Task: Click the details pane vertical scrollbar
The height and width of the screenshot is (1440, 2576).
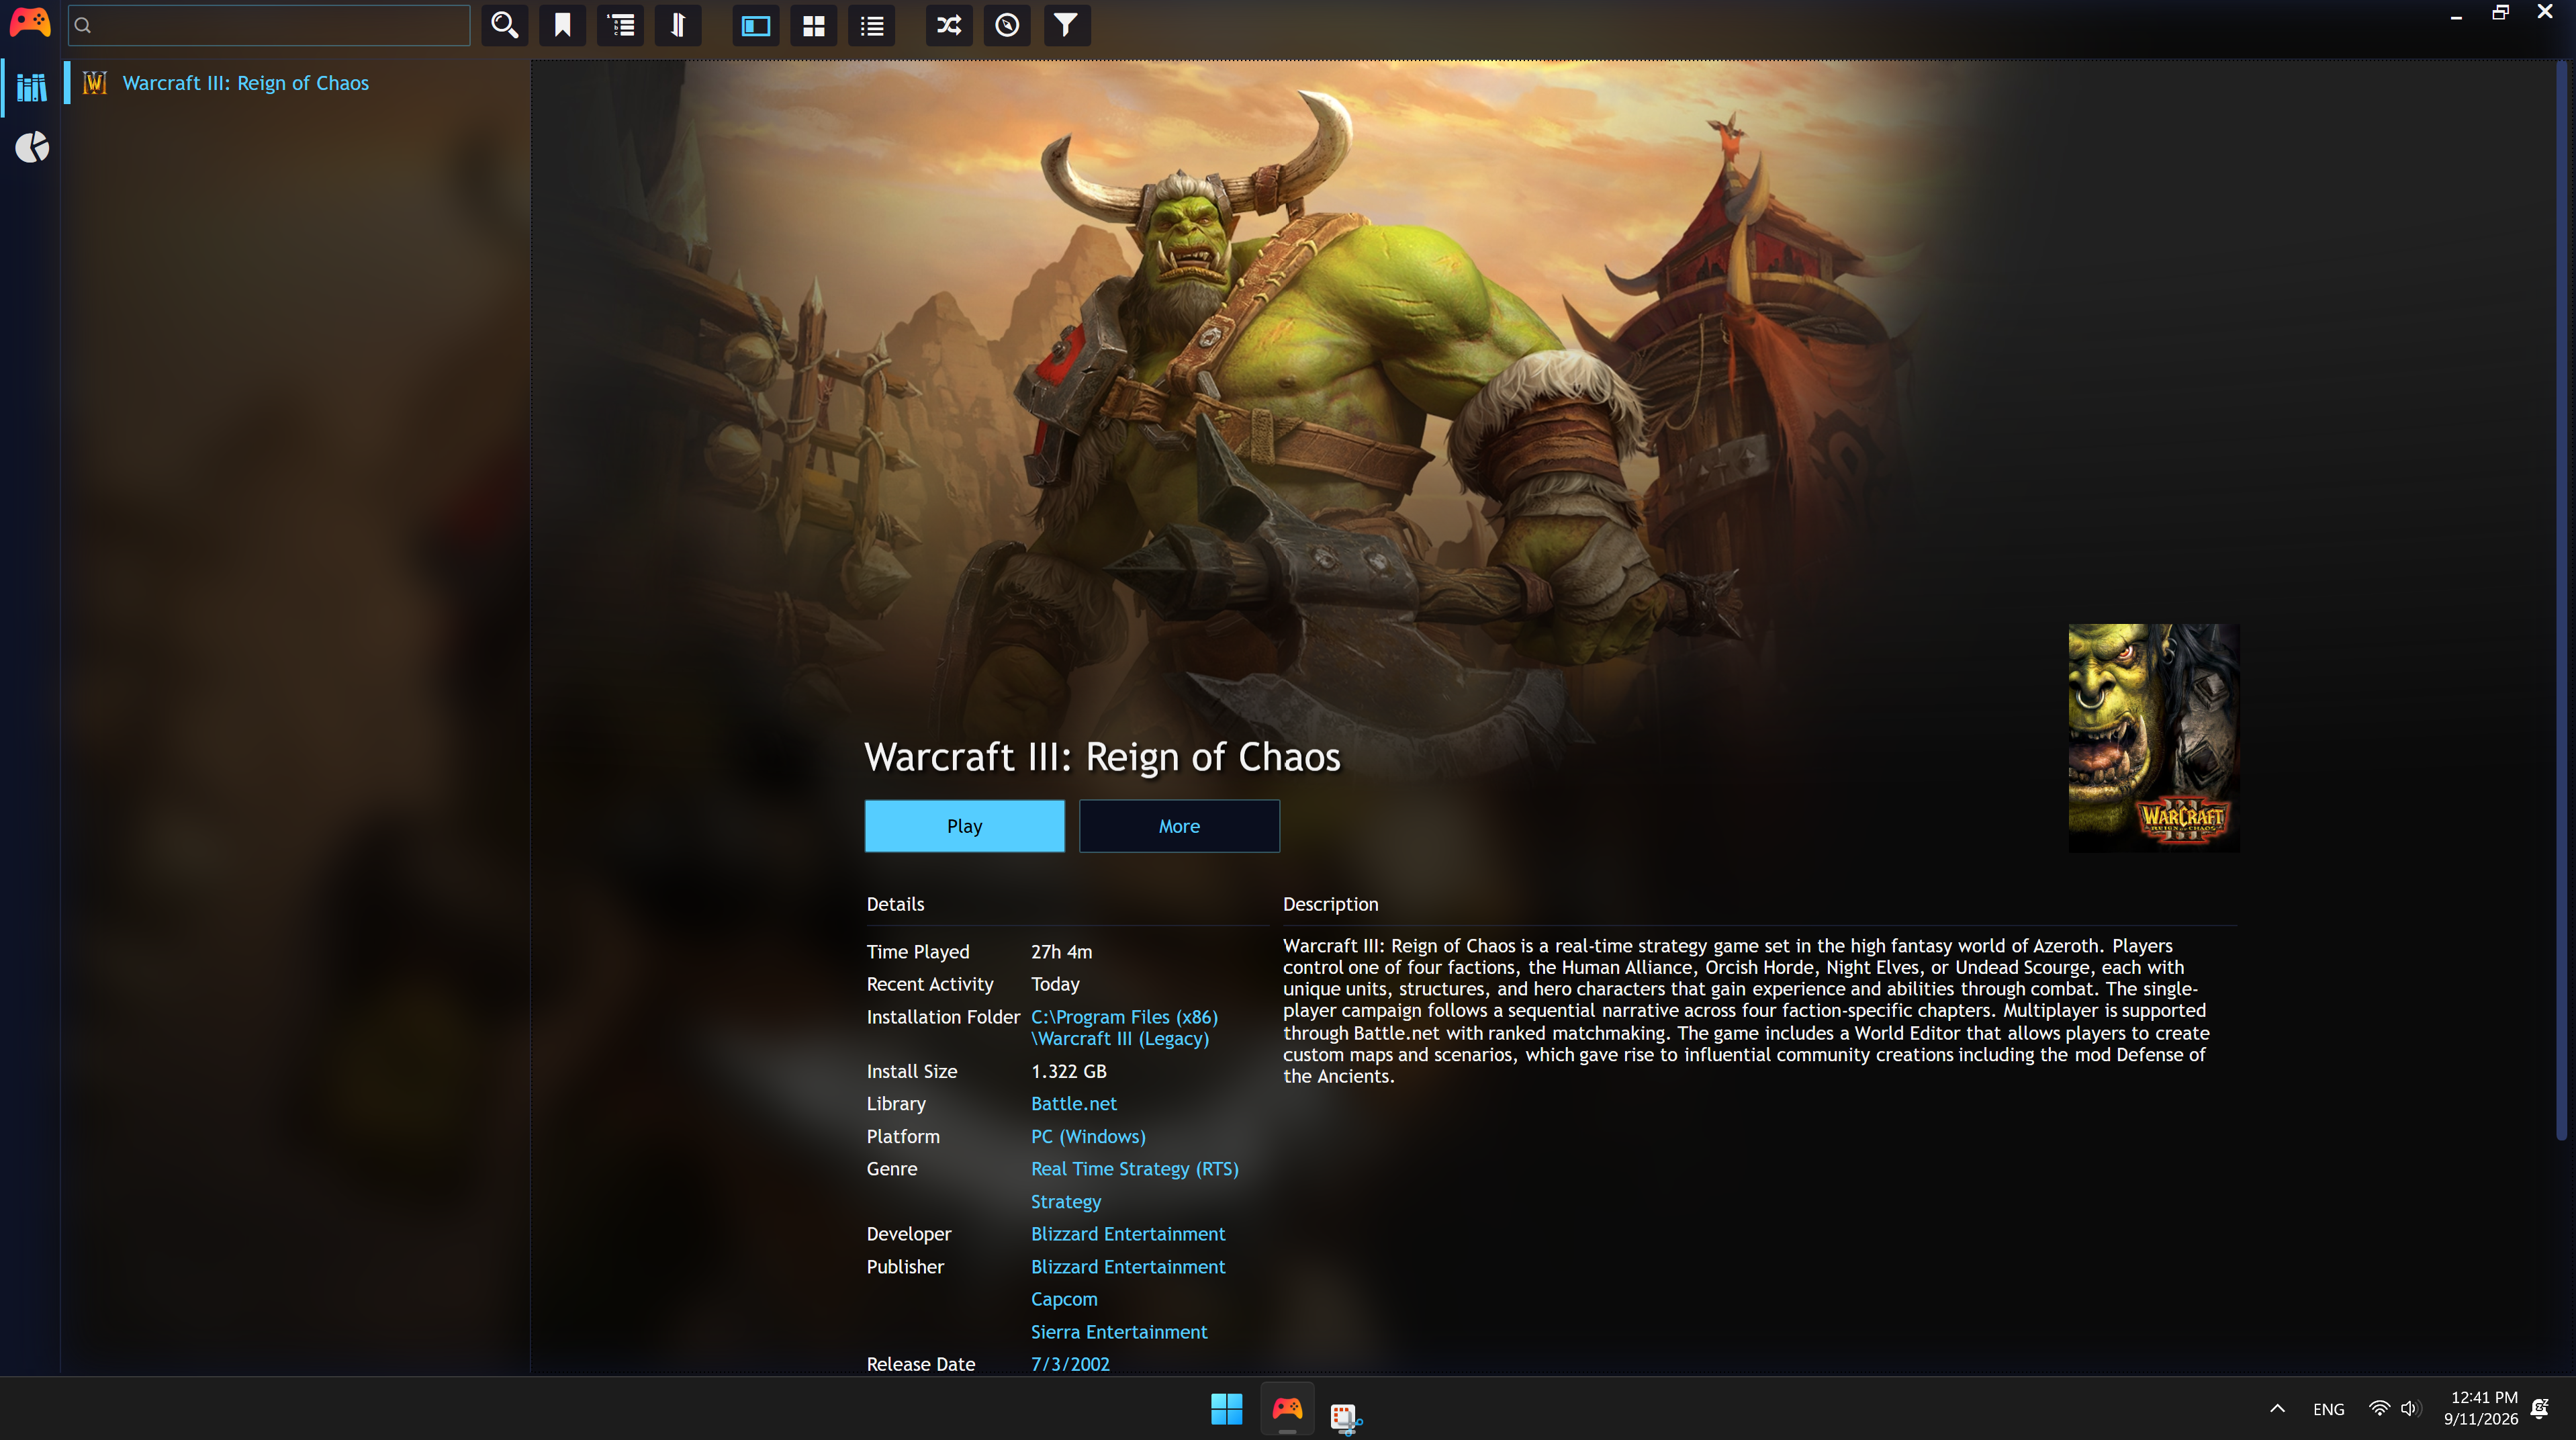Action: click(2561, 600)
